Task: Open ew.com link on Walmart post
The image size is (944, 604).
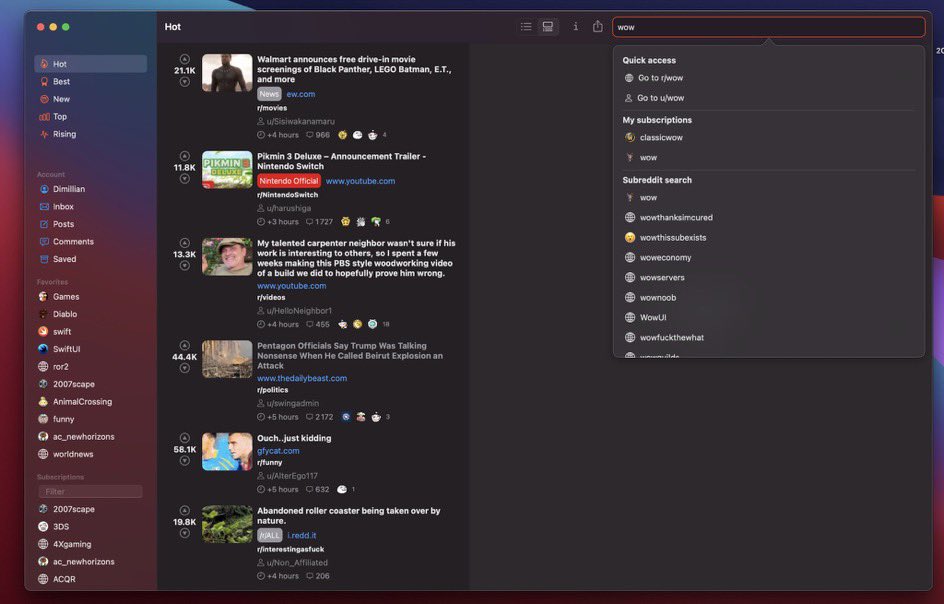Action: [x=300, y=94]
